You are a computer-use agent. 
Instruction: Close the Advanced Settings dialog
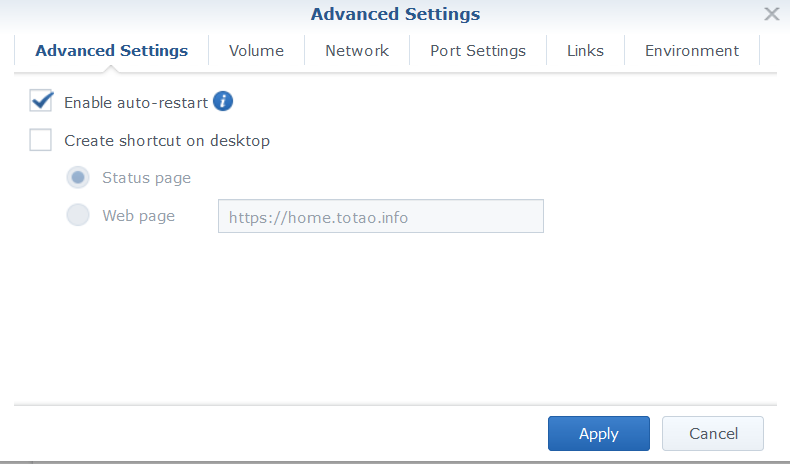(x=771, y=14)
